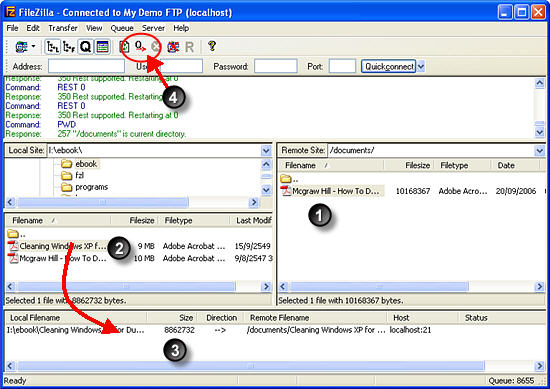Click queue Host column header
This screenshot has height=389, width=550.
point(423,318)
